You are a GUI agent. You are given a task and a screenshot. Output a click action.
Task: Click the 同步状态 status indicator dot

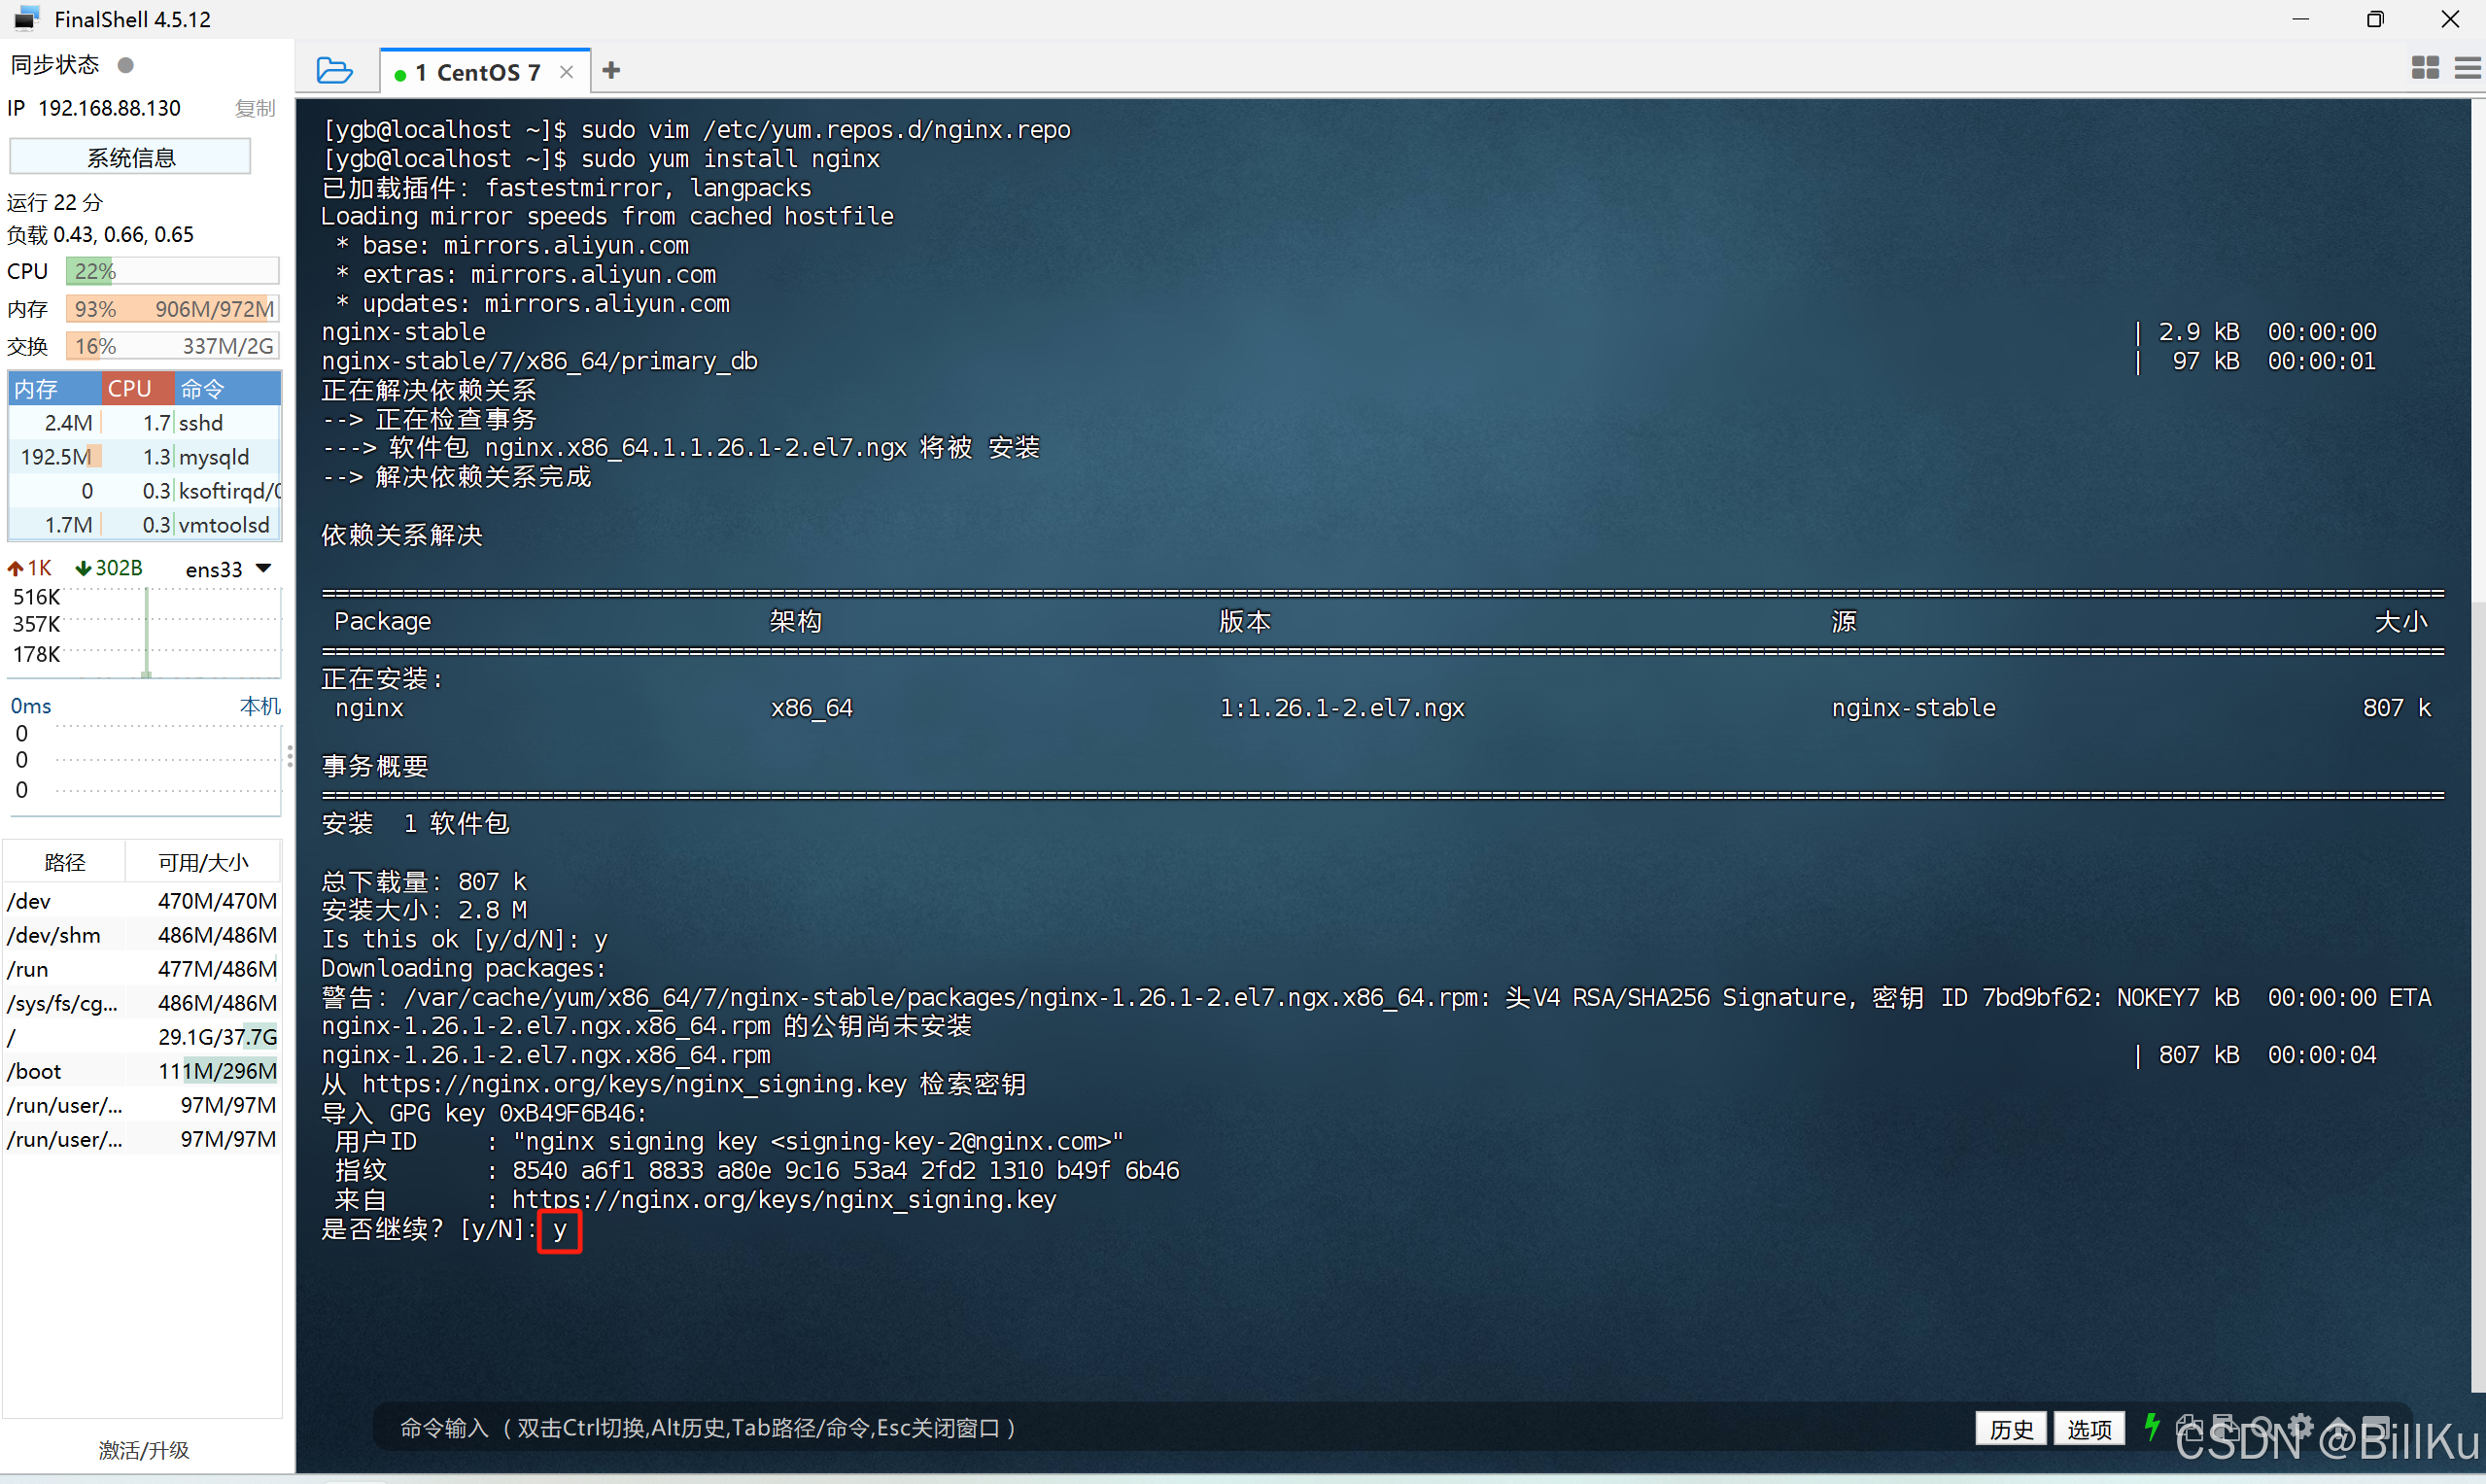(126, 65)
